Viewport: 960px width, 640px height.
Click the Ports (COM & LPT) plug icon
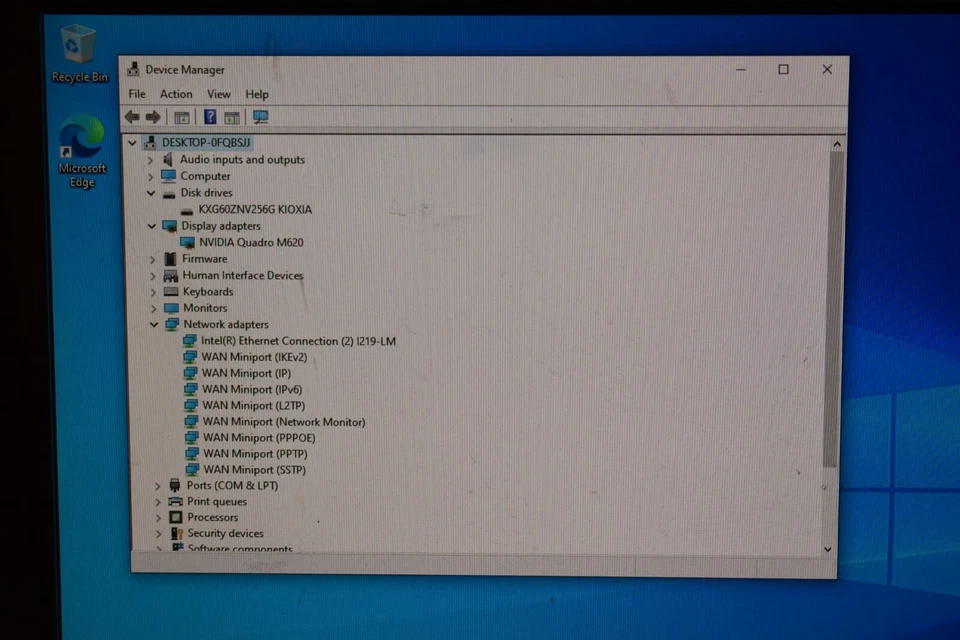click(x=175, y=486)
